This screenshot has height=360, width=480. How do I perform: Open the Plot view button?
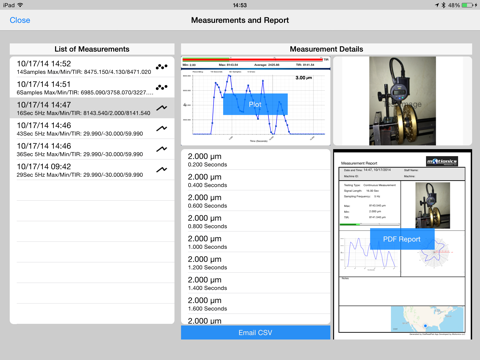[255, 104]
